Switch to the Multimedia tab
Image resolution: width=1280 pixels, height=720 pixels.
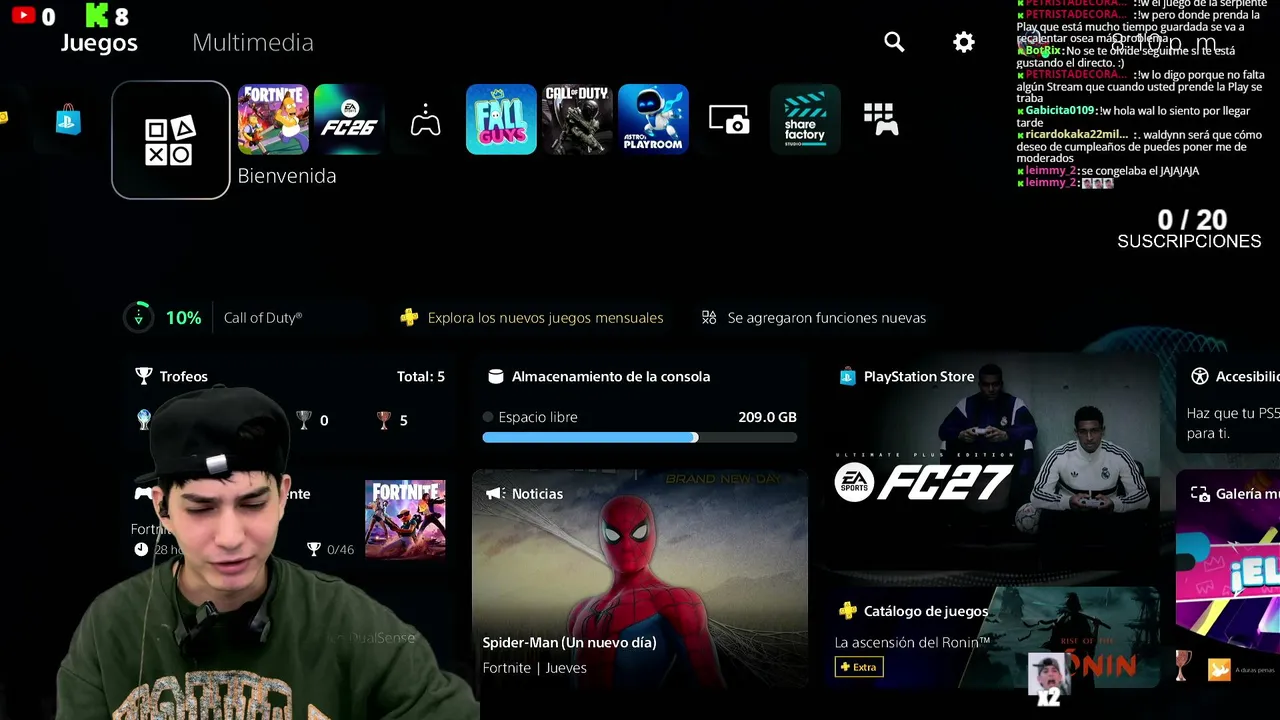tap(253, 42)
